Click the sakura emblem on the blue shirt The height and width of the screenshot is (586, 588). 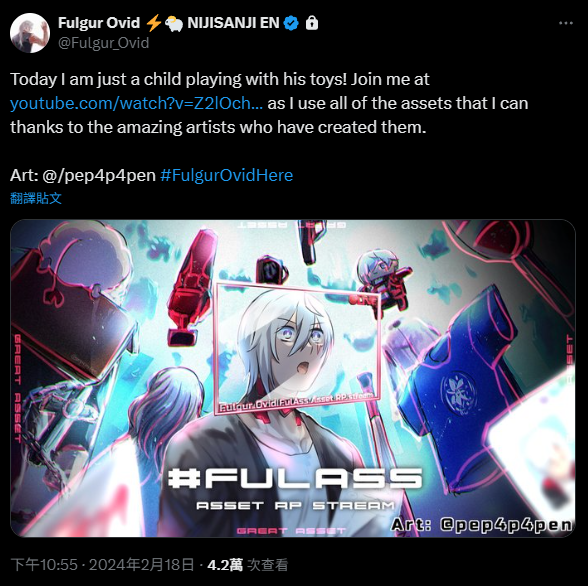(x=458, y=393)
